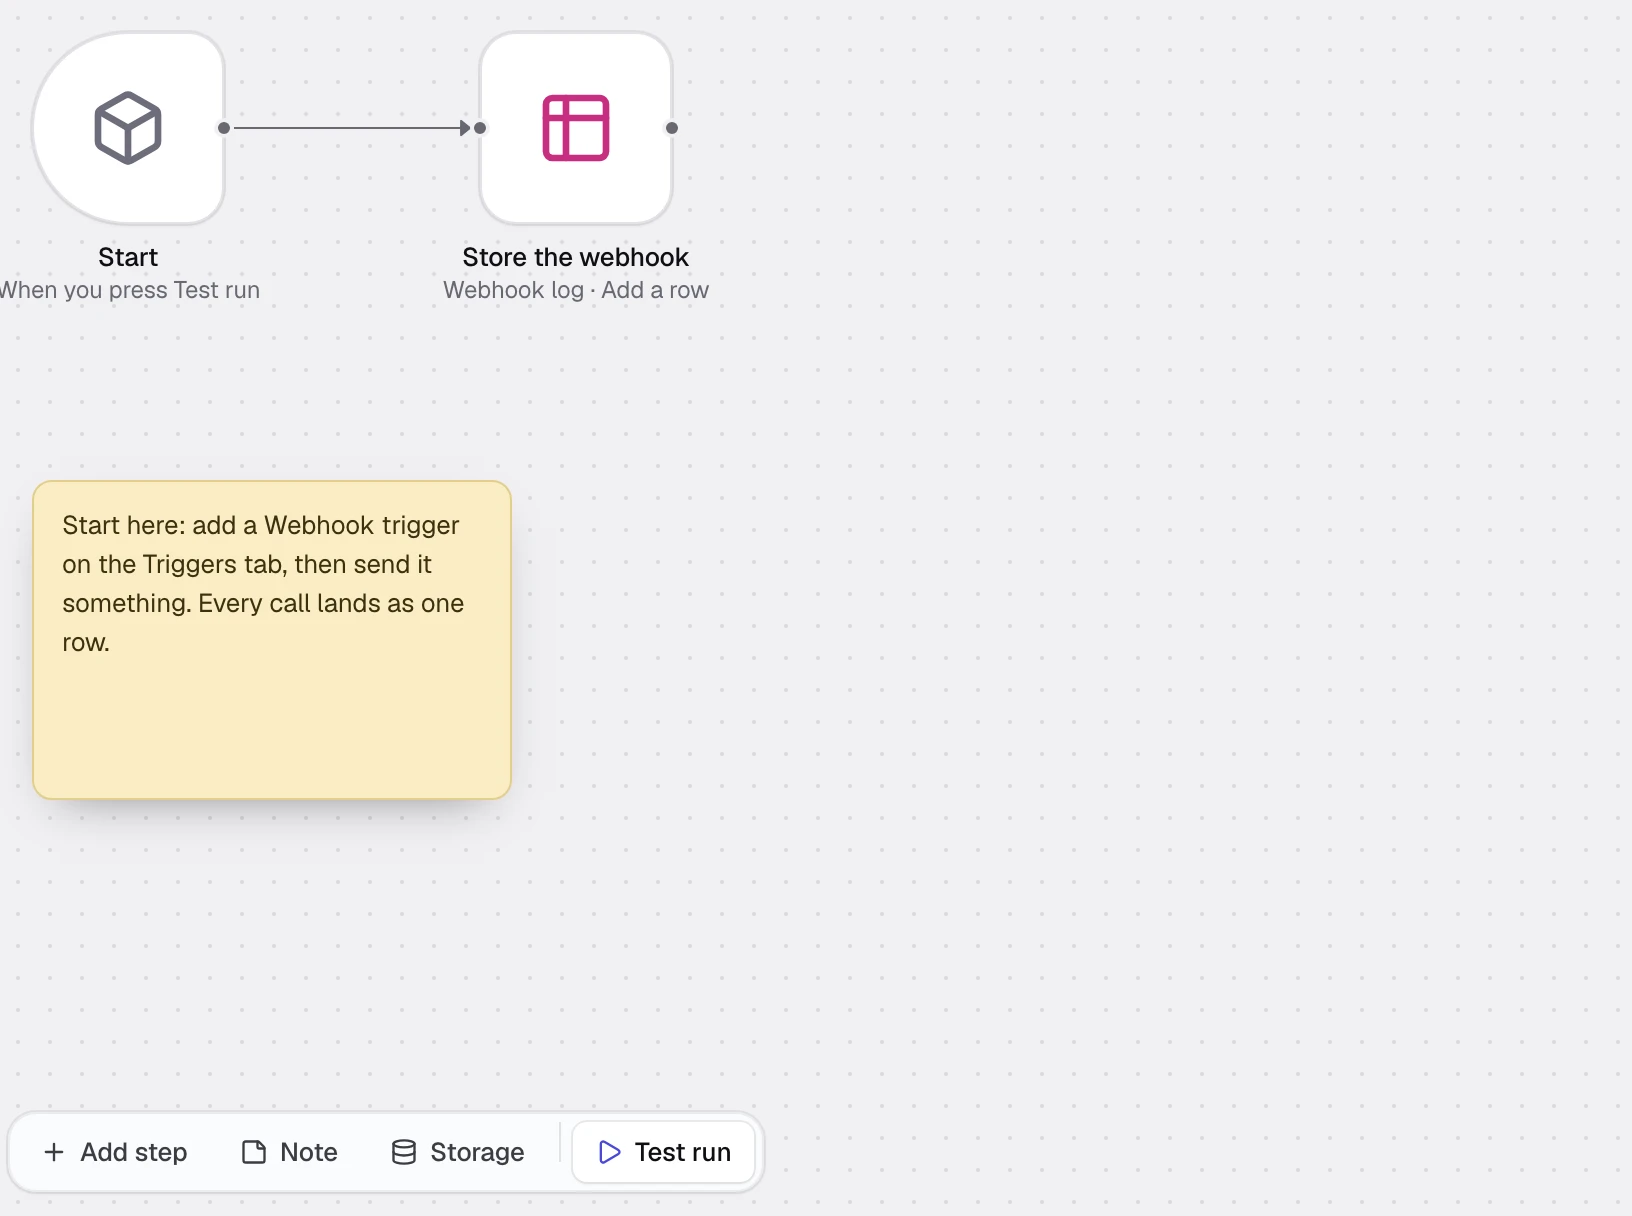Open the Storage panel
Viewport: 1632px width, 1216px height.
pos(458,1152)
